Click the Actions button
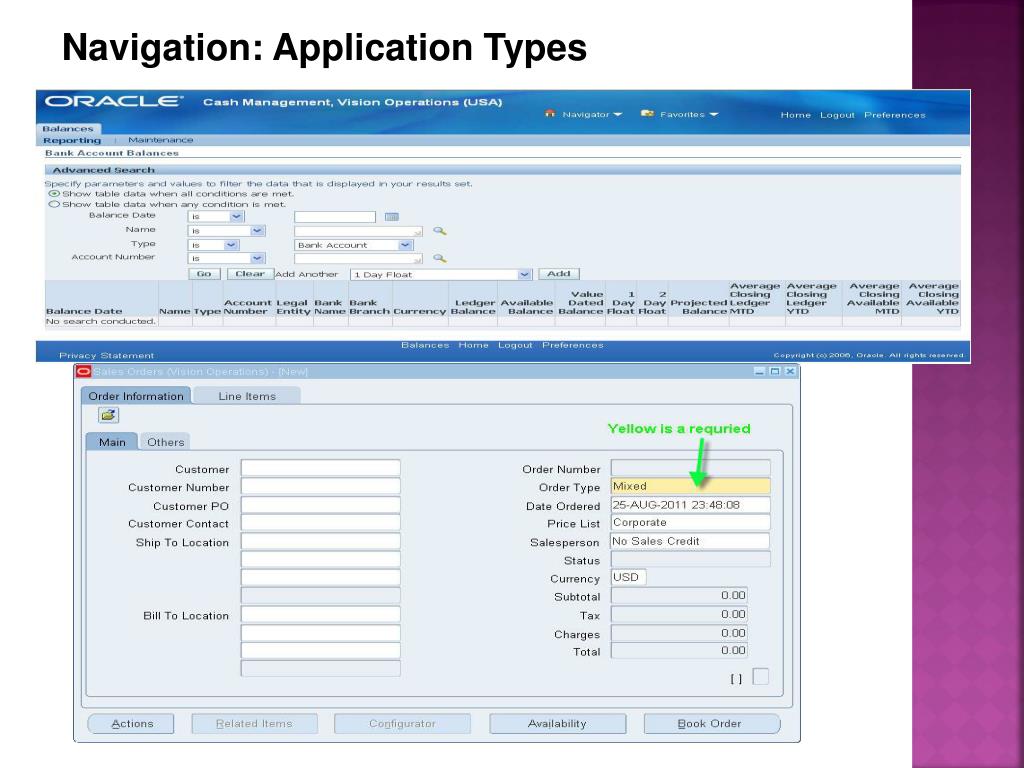 pyautogui.click(x=131, y=724)
